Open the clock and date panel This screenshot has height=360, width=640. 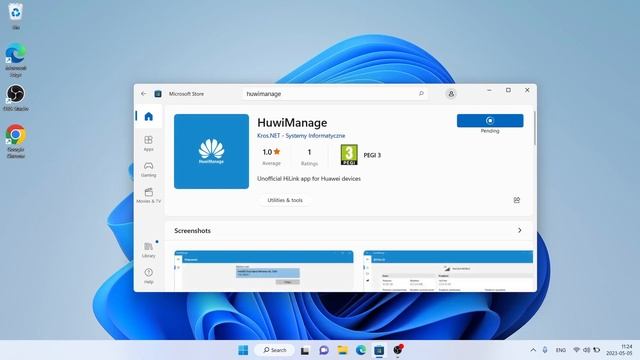coord(619,350)
